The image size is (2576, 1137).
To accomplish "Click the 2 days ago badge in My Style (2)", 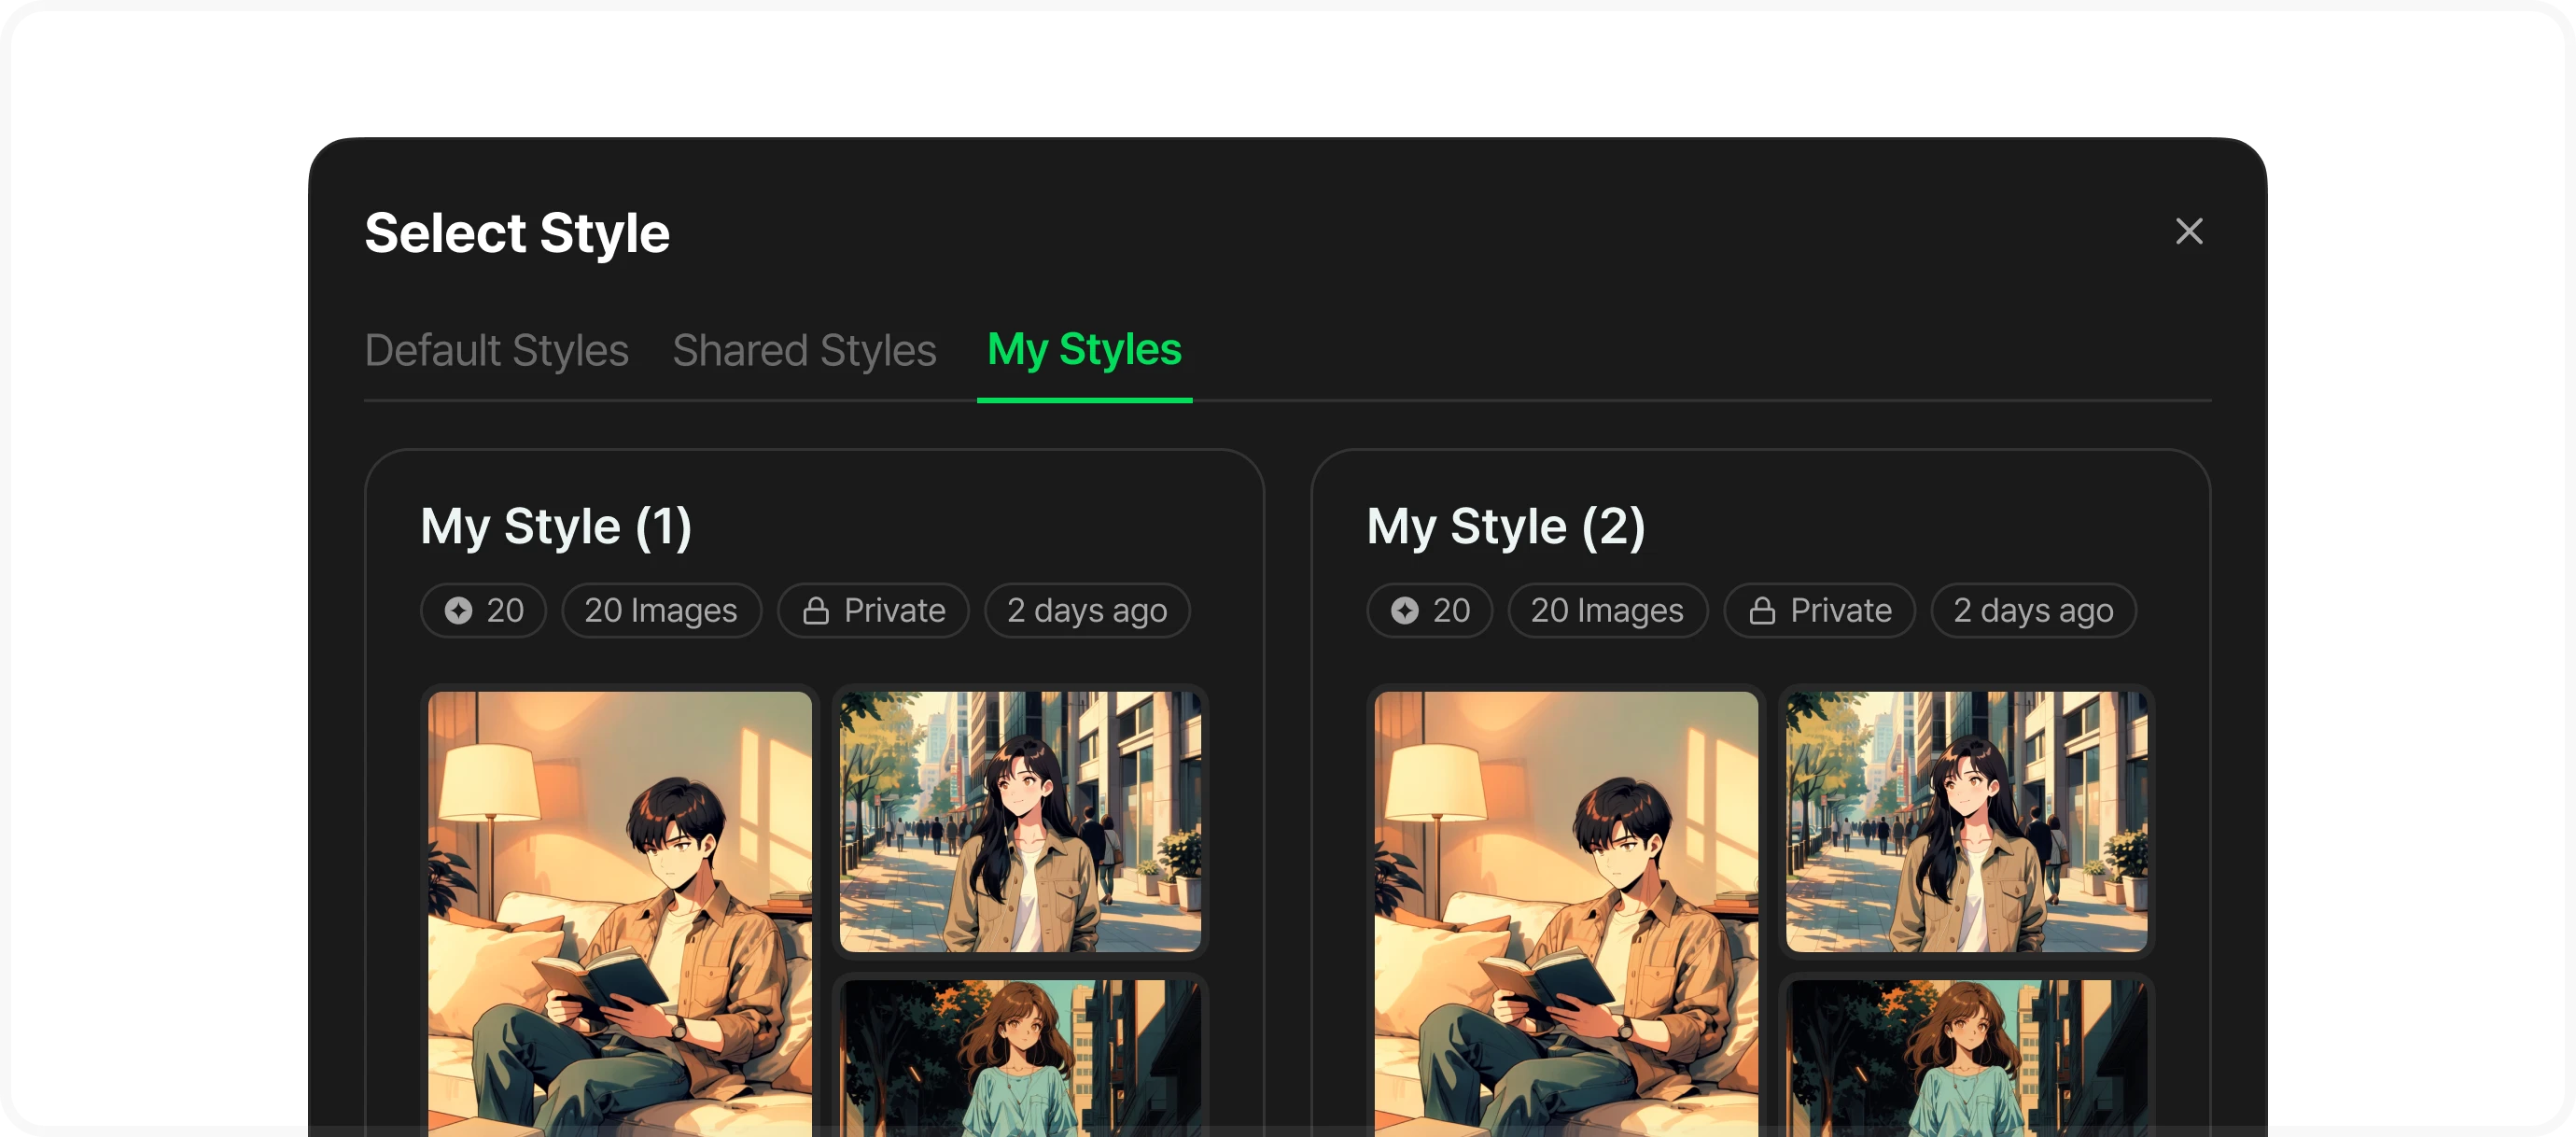I will [x=2033, y=610].
